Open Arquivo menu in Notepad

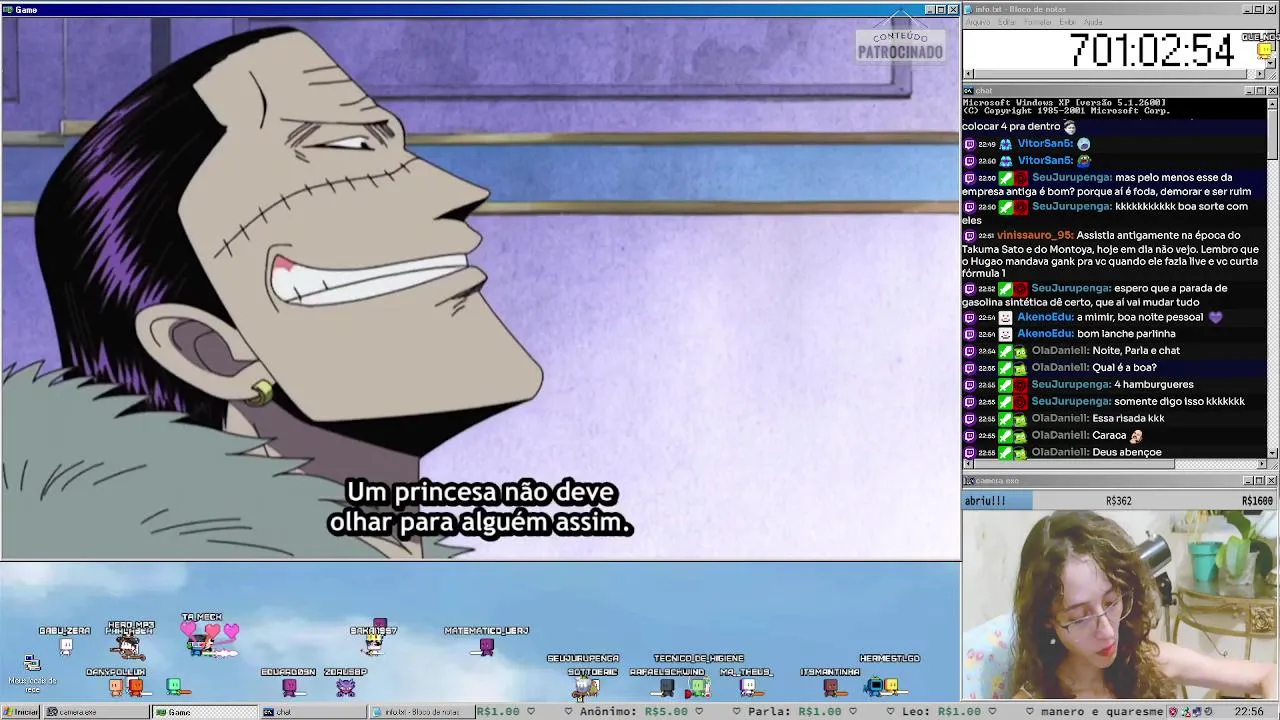tap(977, 22)
